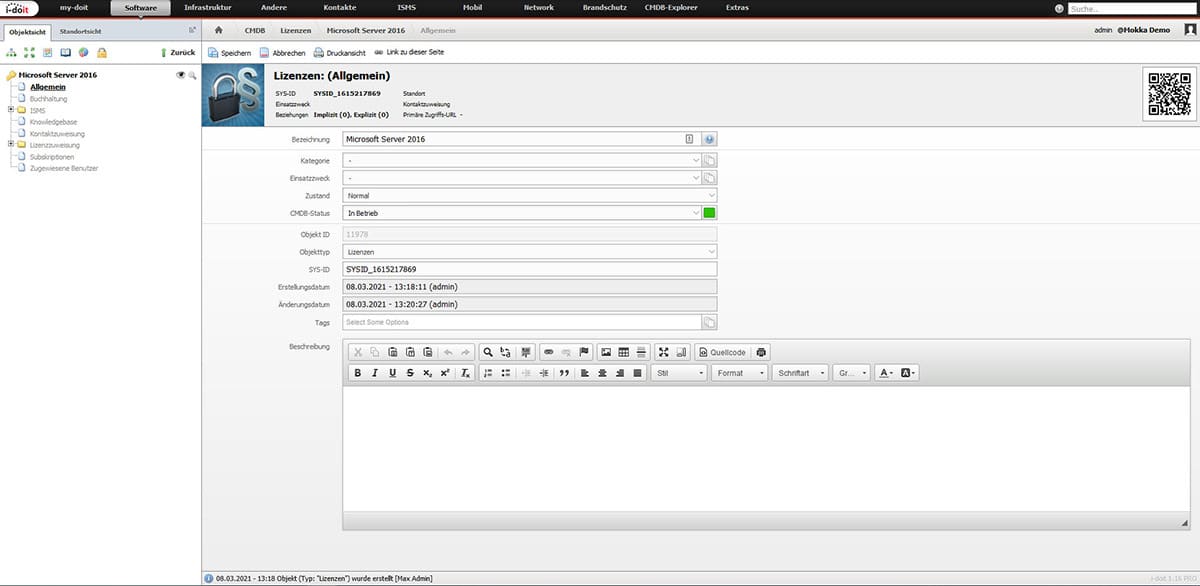Click the home icon in the breadcrumb
The height and width of the screenshot is (586, 1200).
218,31
